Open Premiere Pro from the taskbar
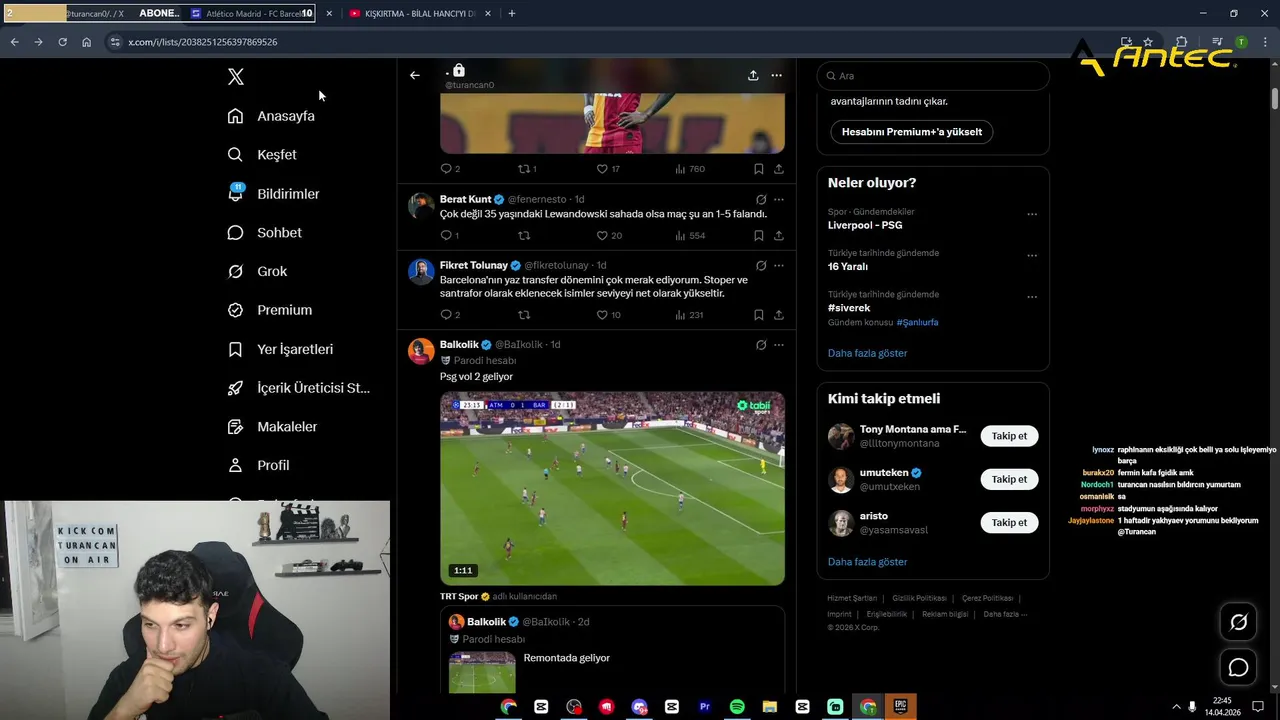 tap(704, 706)
